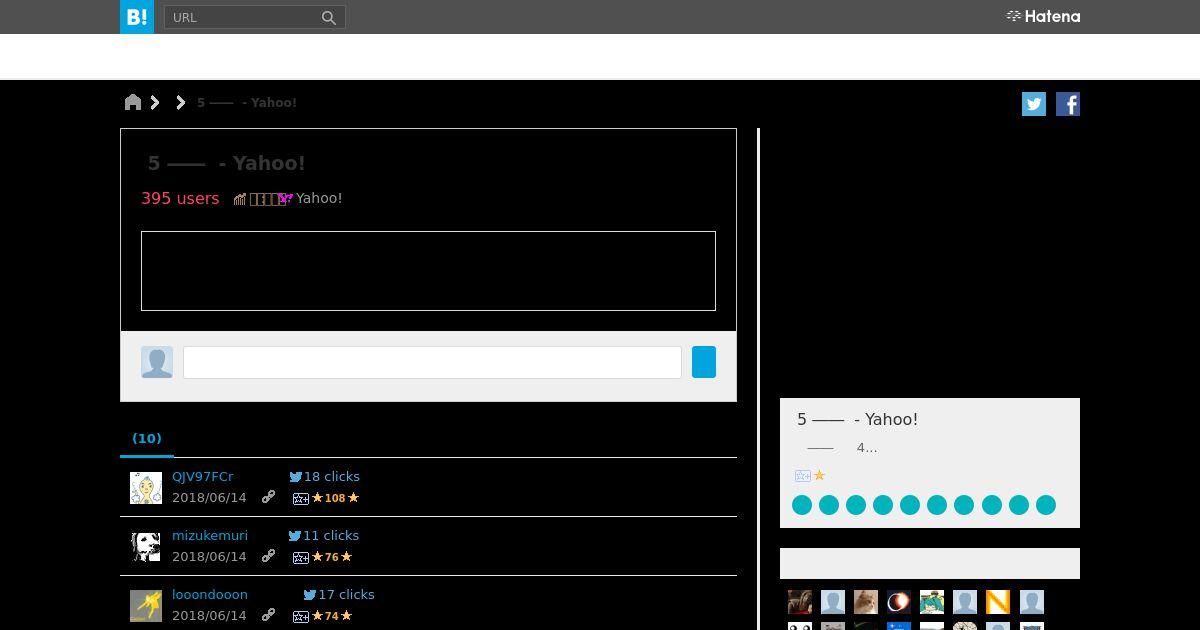The height and width of the screenshot is (630, 1200).
Task: Open looondooon's avatar image
Action: (x=146, y=606)
